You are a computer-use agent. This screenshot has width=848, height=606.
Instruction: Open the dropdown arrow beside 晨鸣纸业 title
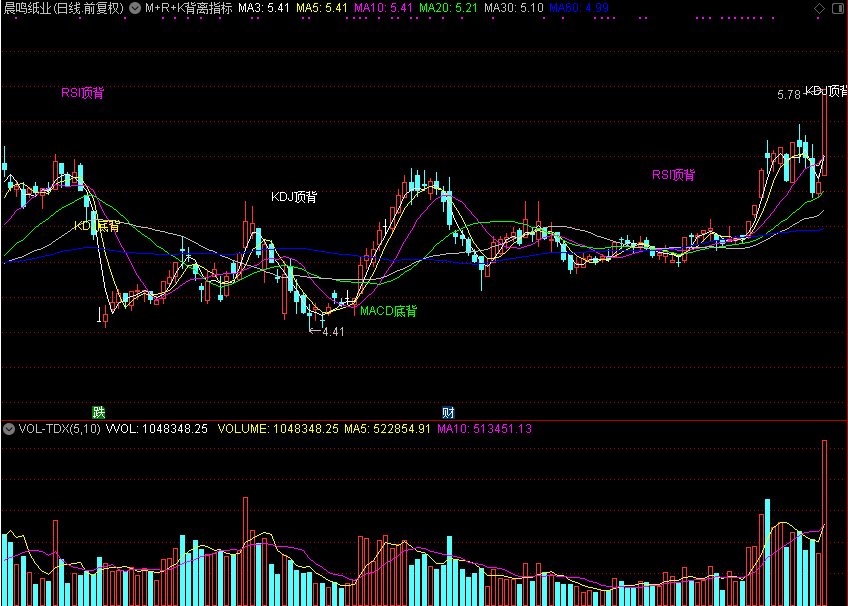tap(135, 8)
